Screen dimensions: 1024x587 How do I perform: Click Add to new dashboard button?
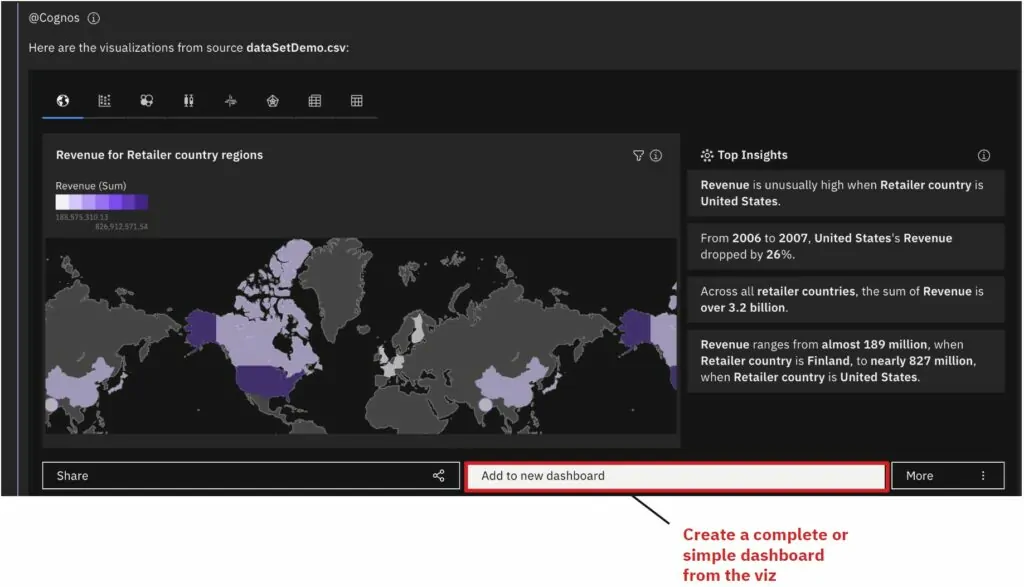[676, 476]
